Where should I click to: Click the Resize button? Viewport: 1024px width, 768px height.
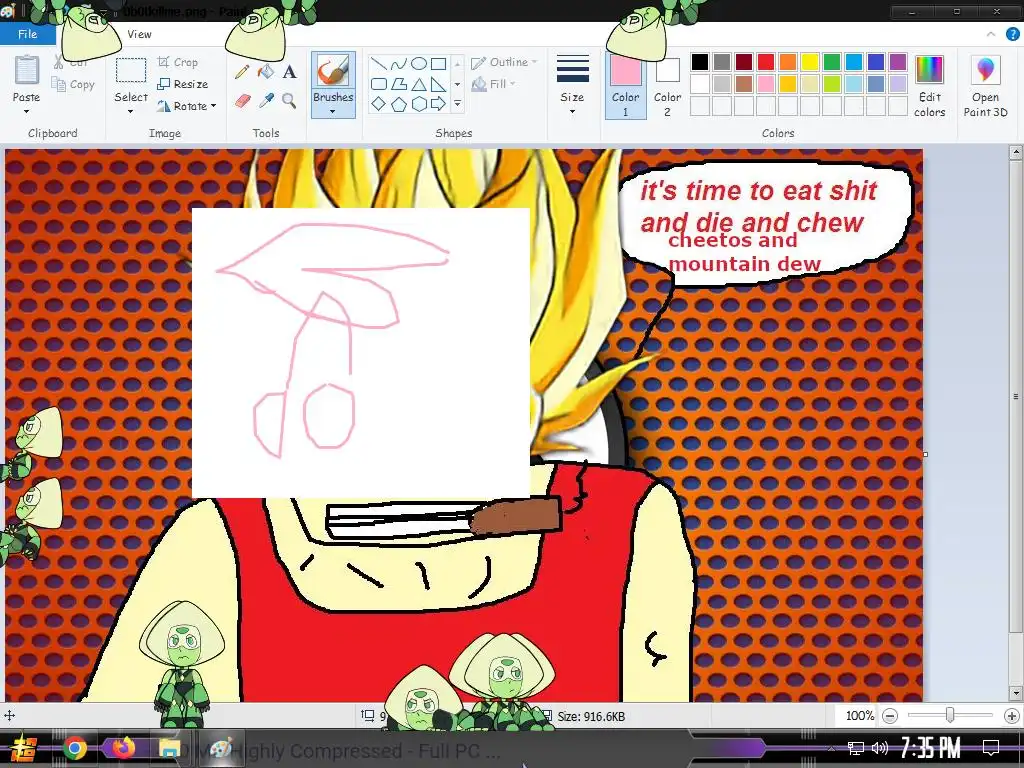pyautogui.click(x=183, y=84)
